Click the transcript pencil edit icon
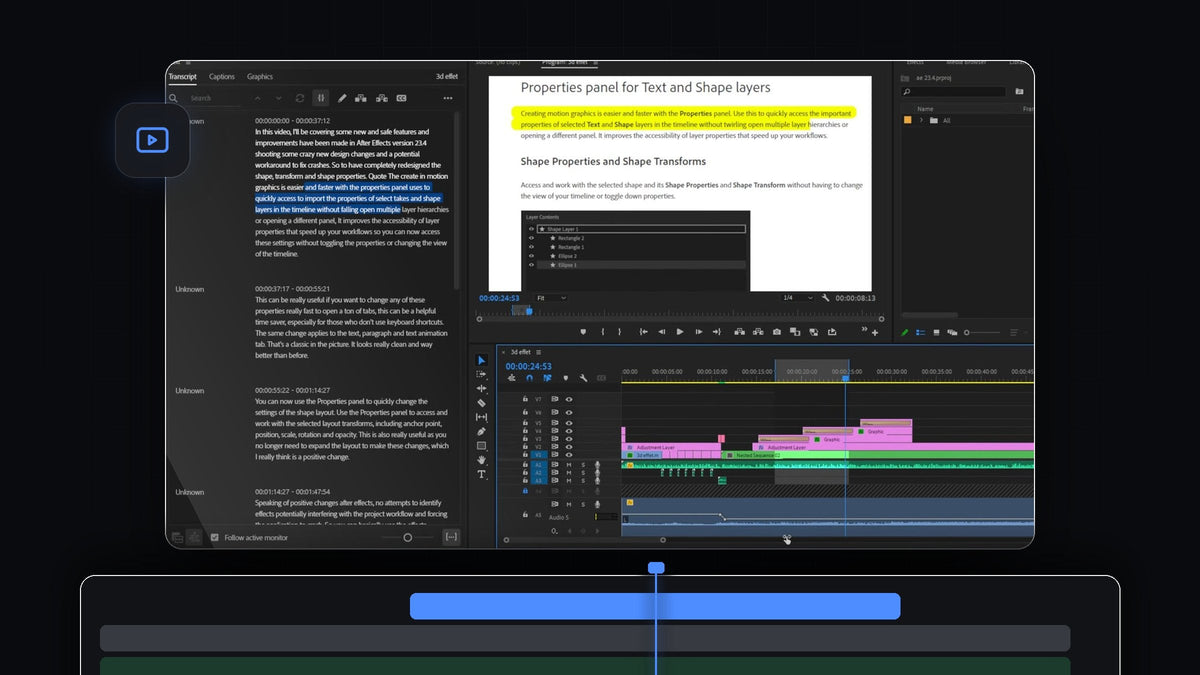Viewport: 1200px width, 675px height. 342,98
